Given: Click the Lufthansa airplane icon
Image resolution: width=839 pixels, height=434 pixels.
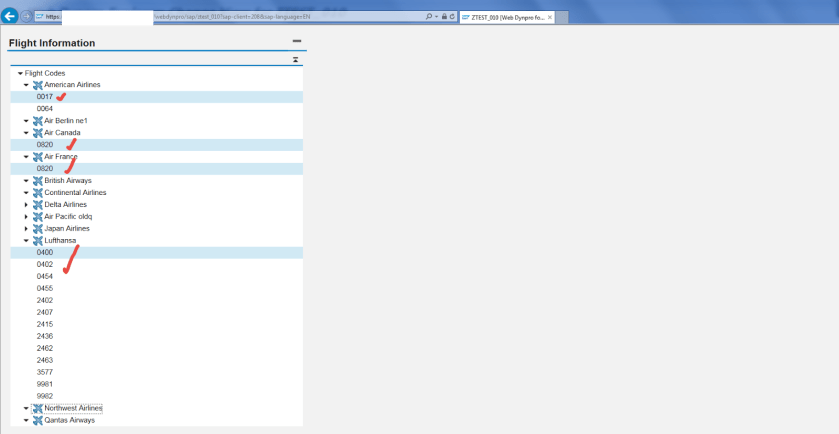Looking at the screenshot, I should pos(37,241).
